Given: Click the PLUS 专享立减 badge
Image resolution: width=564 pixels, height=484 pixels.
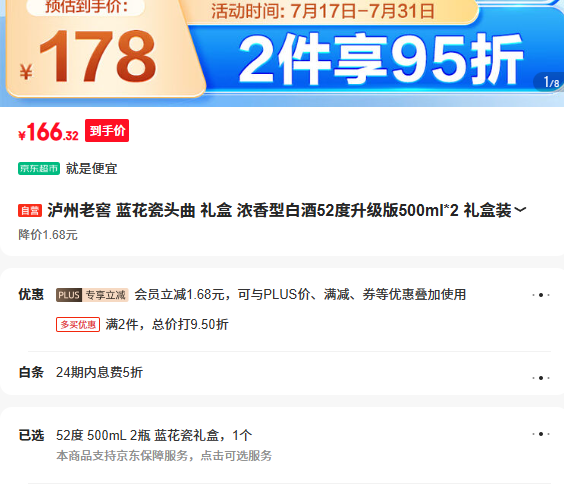Looking at the screenshot, I should 92,295.
